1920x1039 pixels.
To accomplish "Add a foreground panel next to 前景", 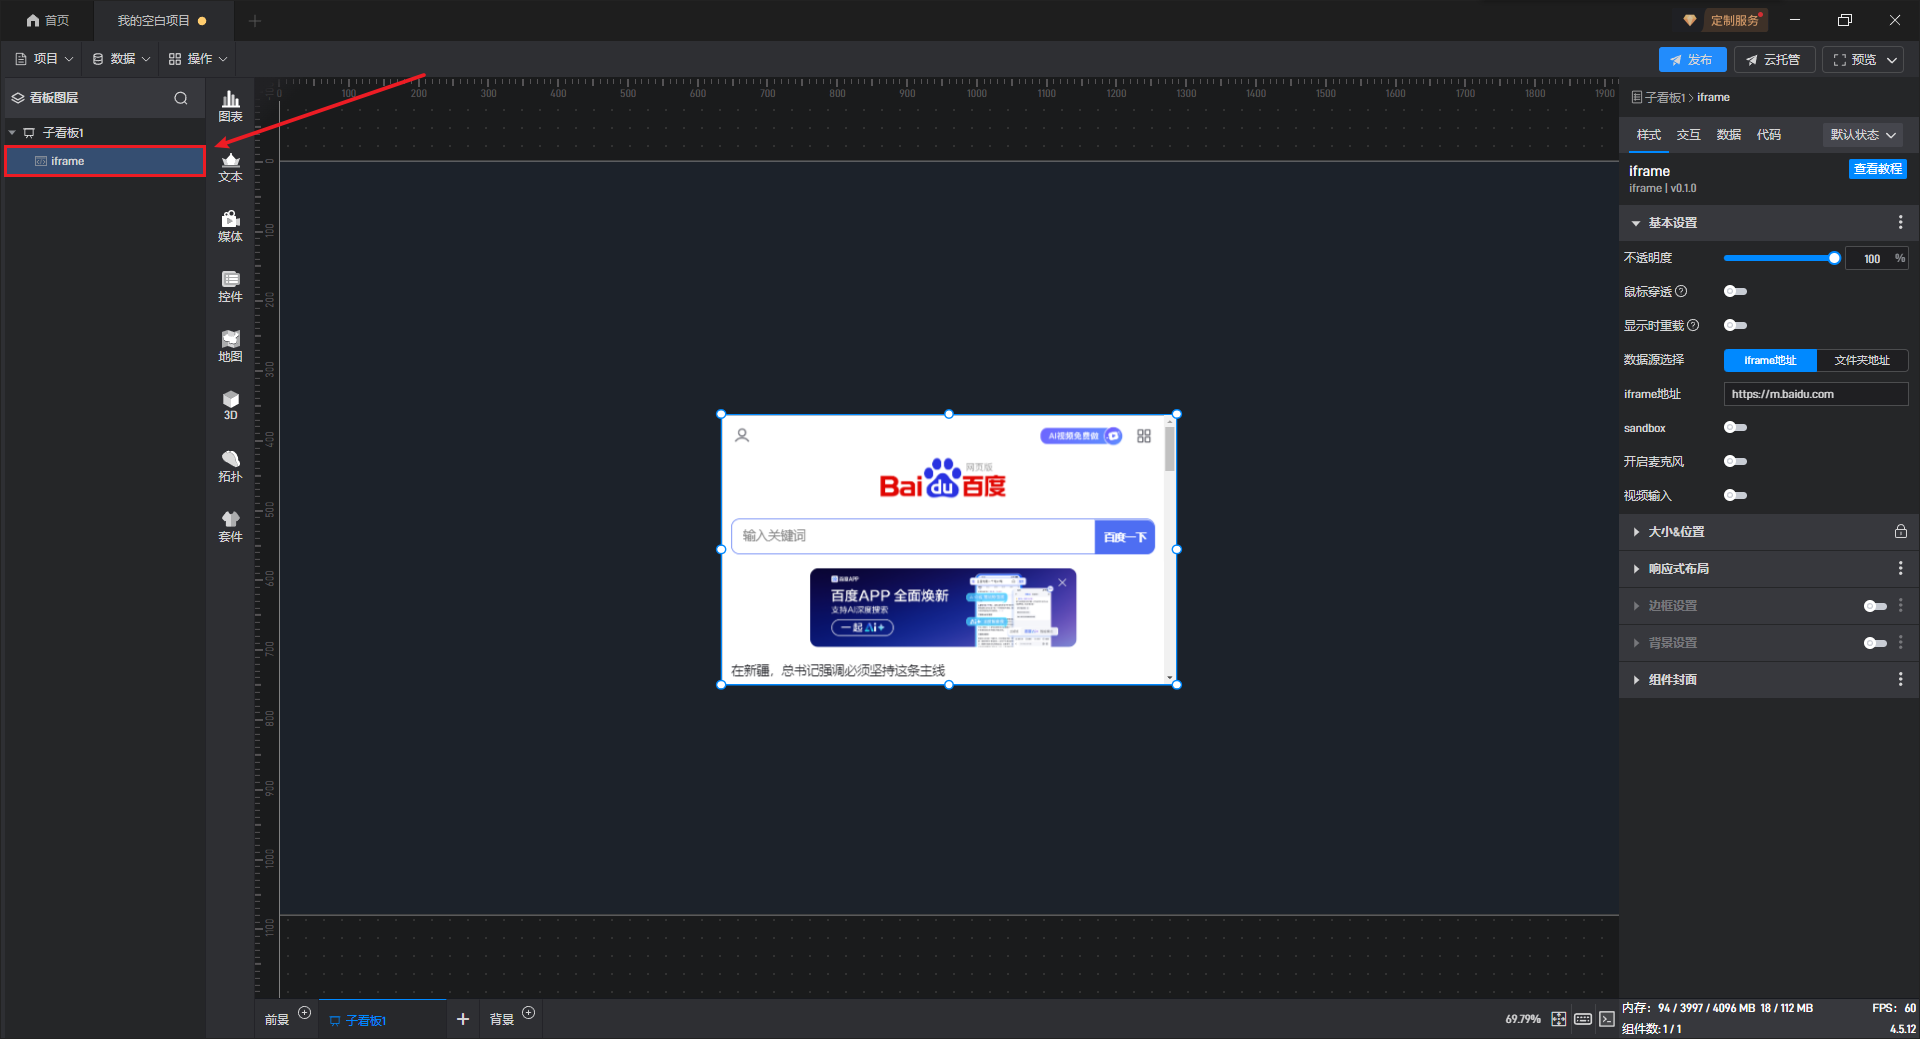I will 305,1013.
